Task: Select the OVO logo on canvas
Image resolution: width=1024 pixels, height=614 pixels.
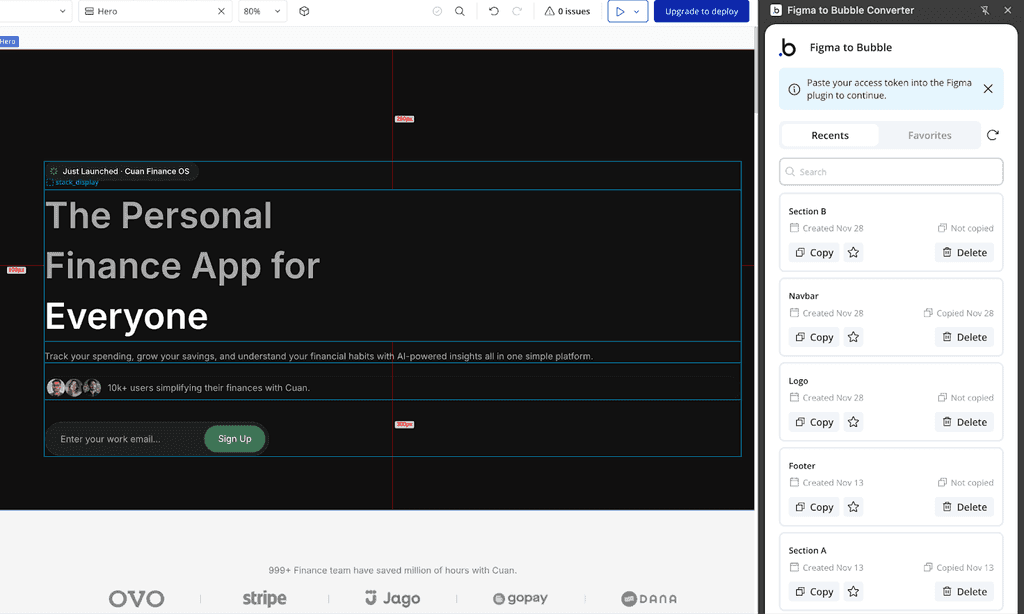Action: (x=136, y=598)
